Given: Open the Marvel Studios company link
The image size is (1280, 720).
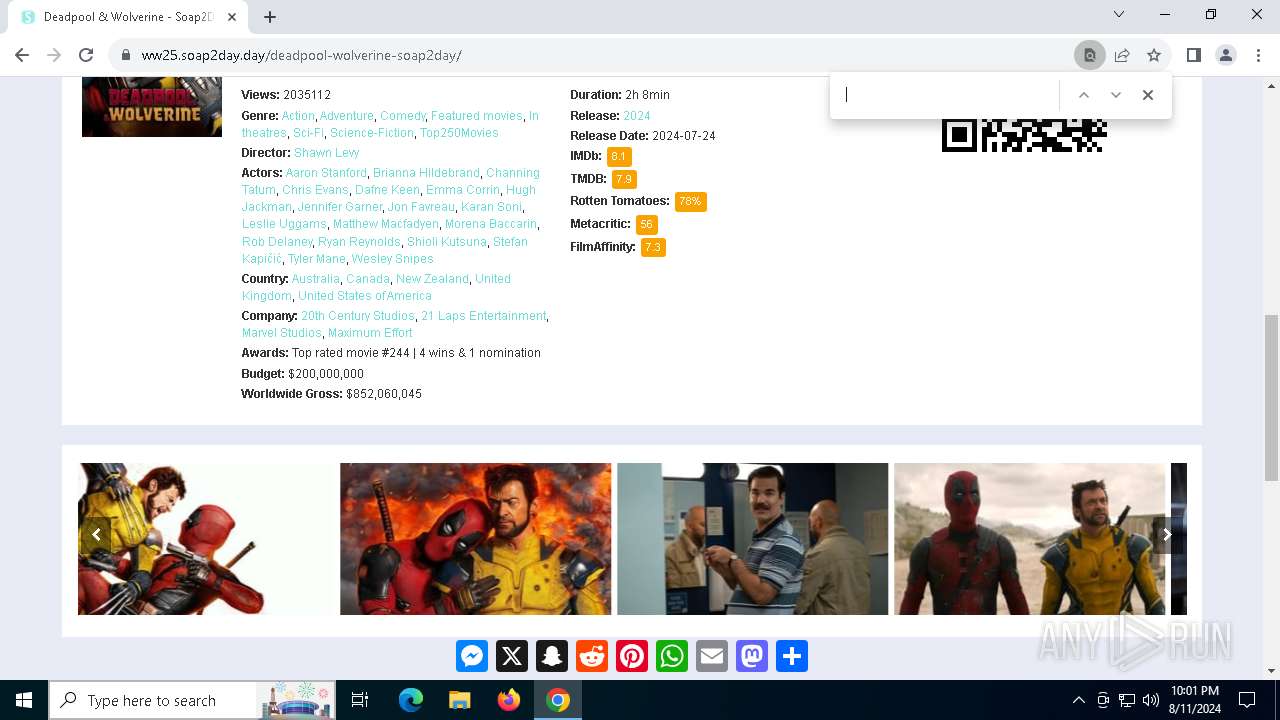Looking at the screenshot, I should (282, 333).
